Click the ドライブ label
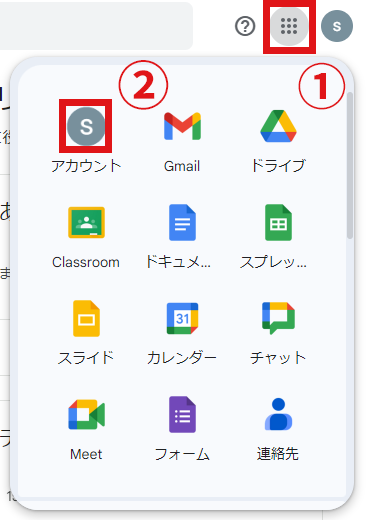Viewport: 371px width, 520px height. tap(278, 166)
